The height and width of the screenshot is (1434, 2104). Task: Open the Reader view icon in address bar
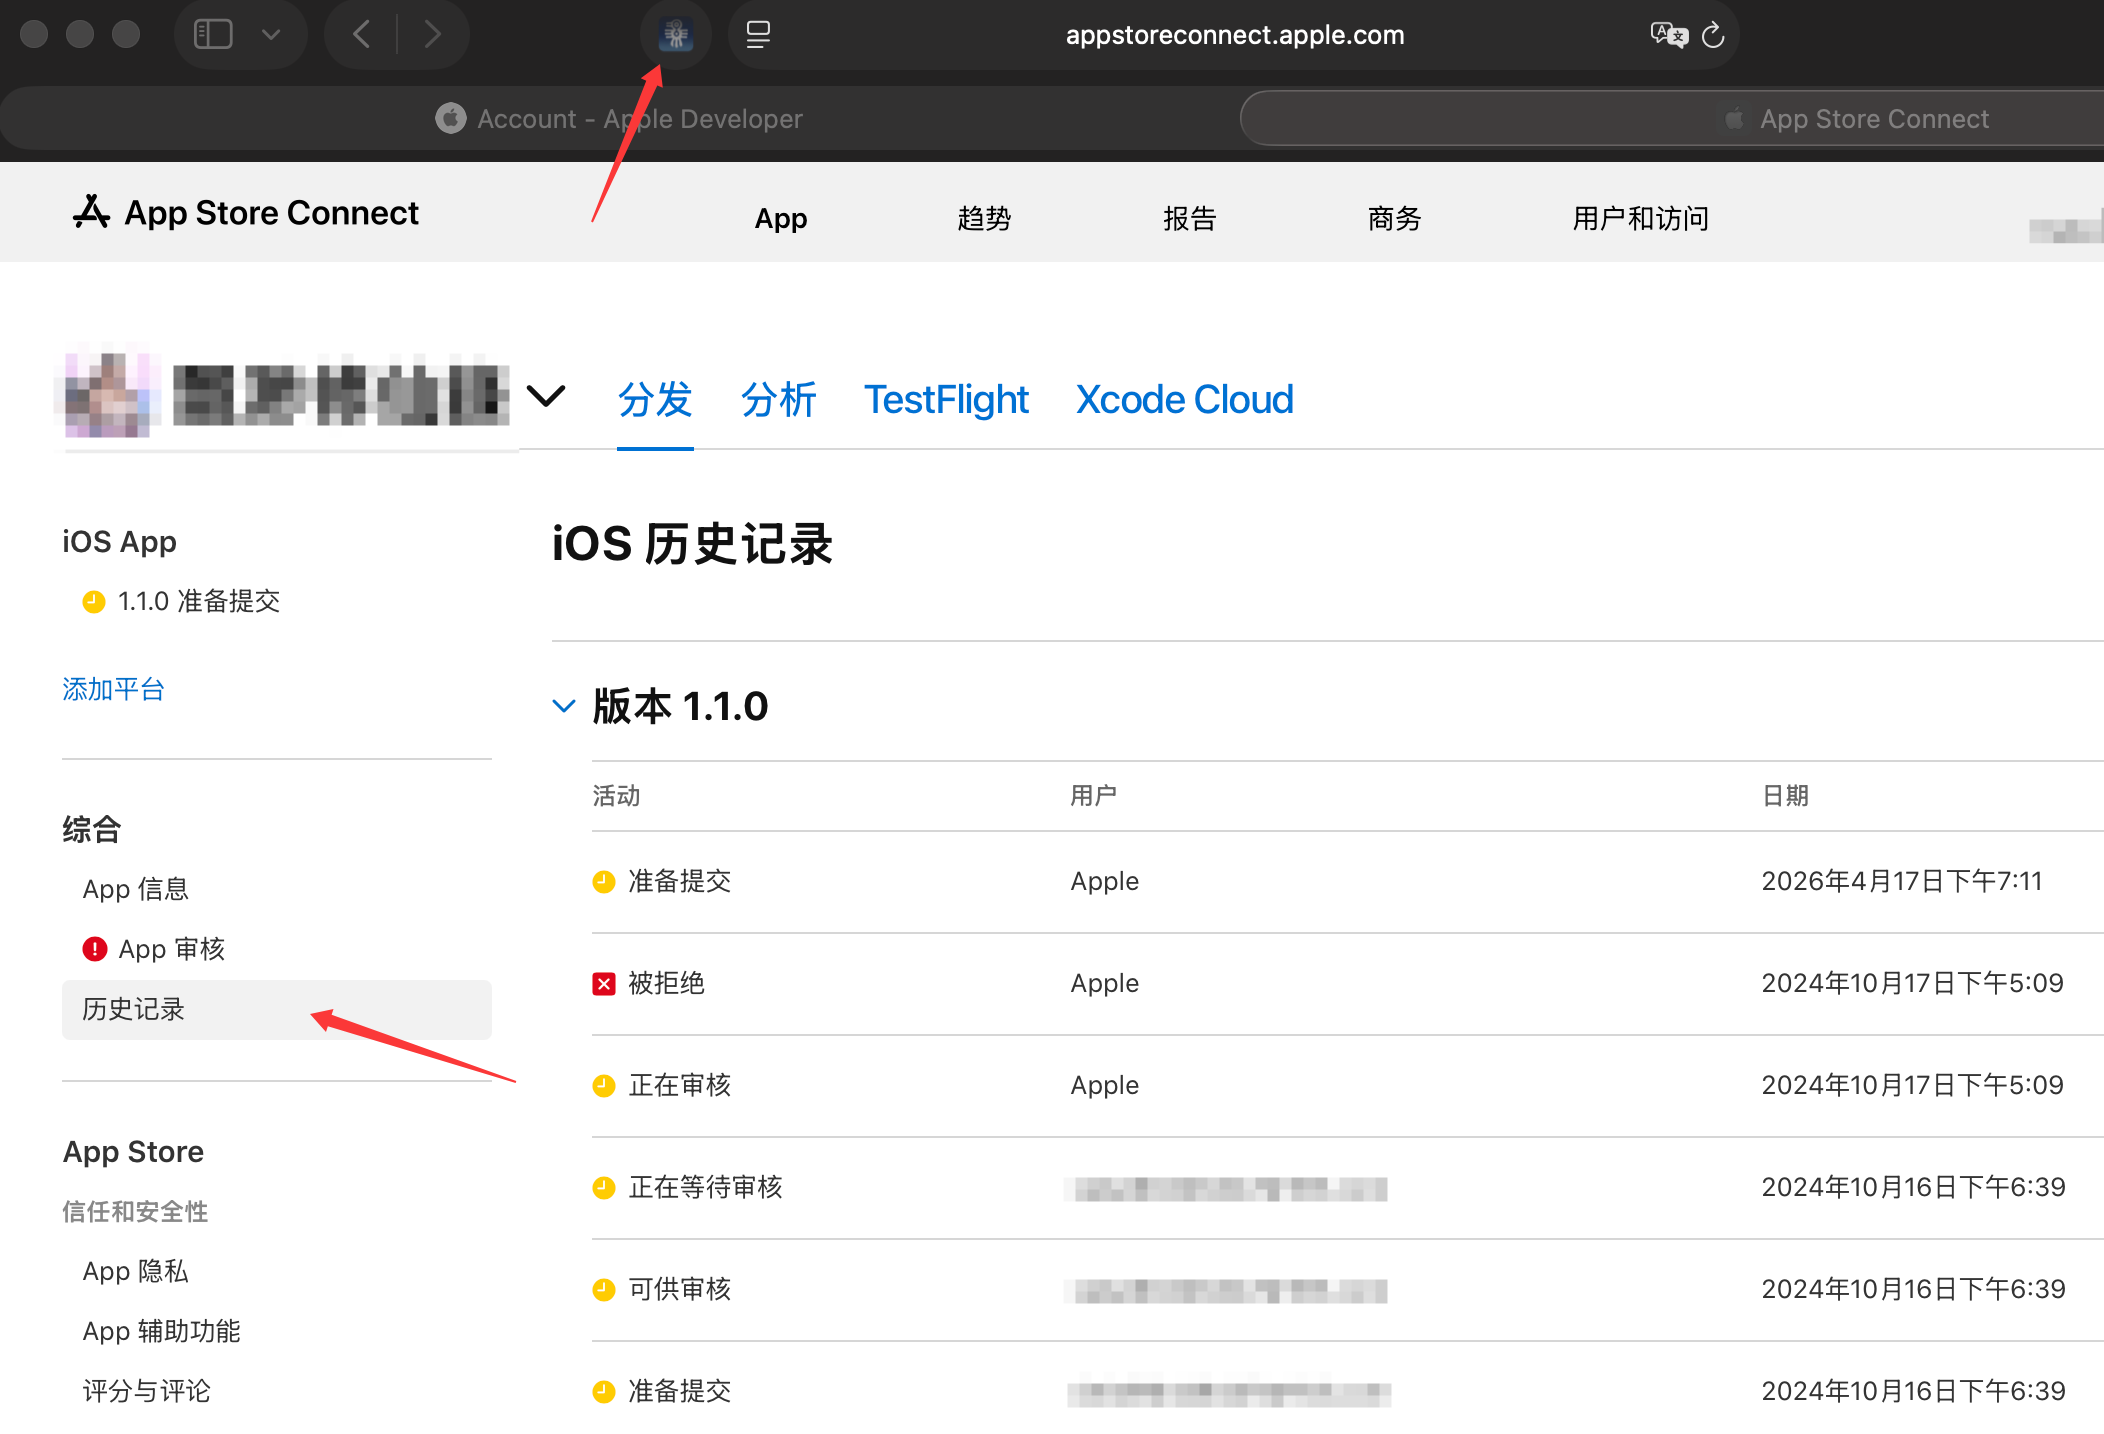click(x=758, y=35)
